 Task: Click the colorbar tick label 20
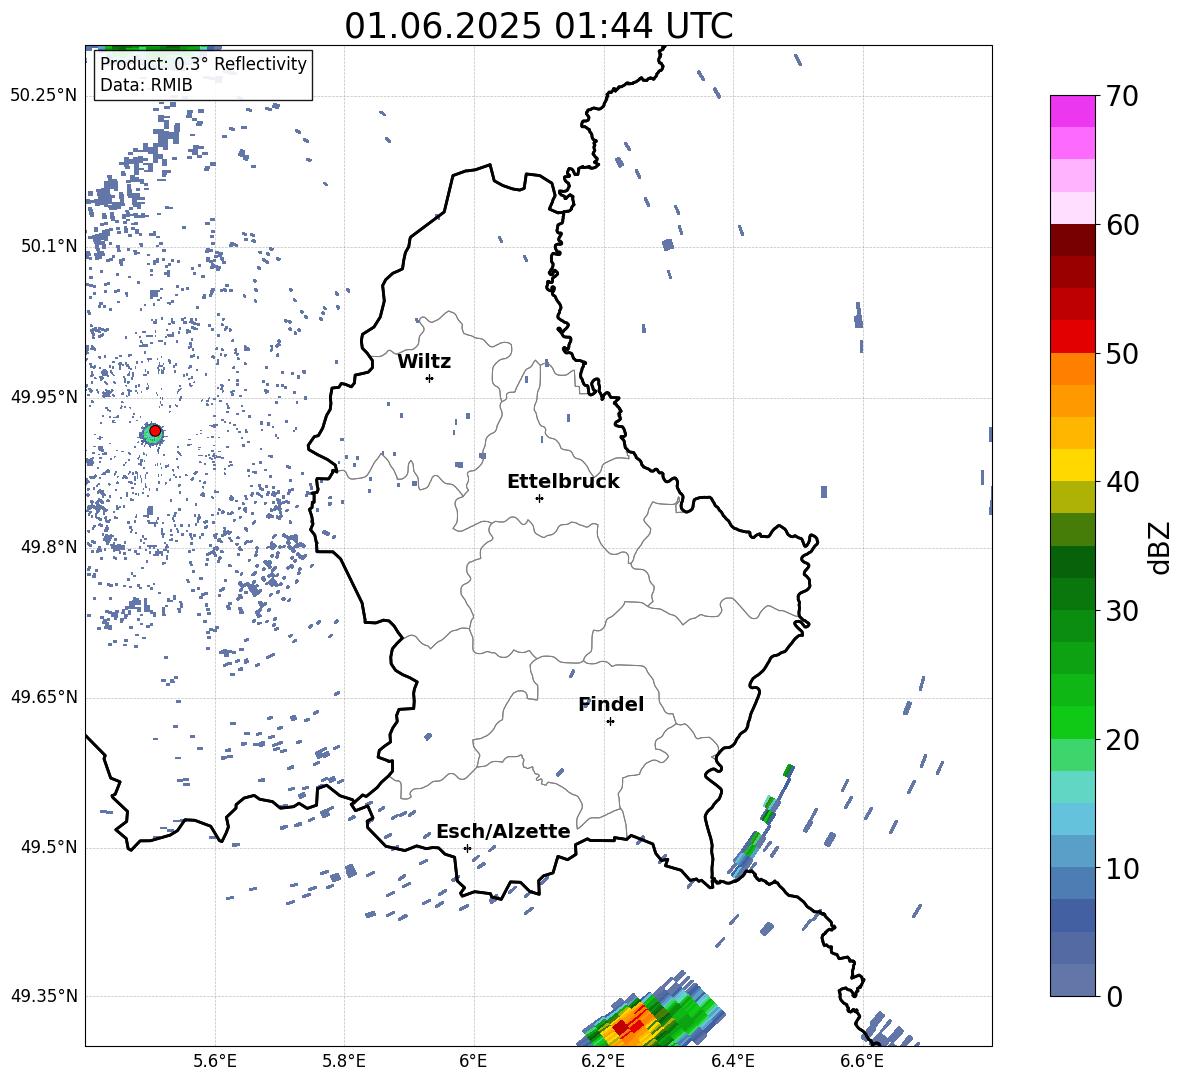[x=1122, y=739]
